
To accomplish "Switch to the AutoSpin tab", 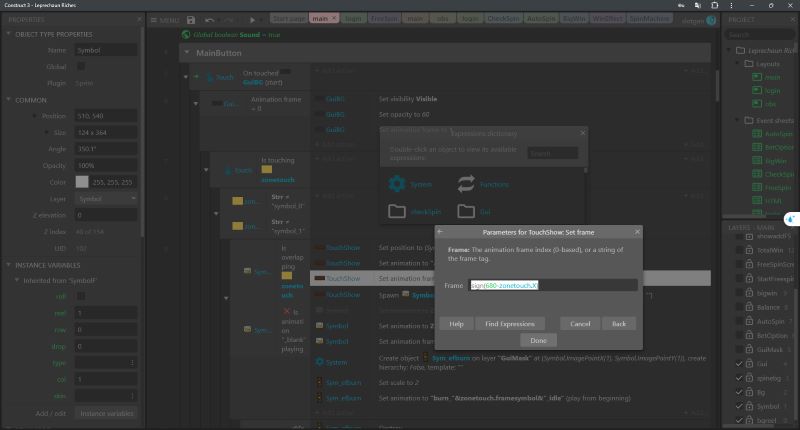I will pos(541,18).
